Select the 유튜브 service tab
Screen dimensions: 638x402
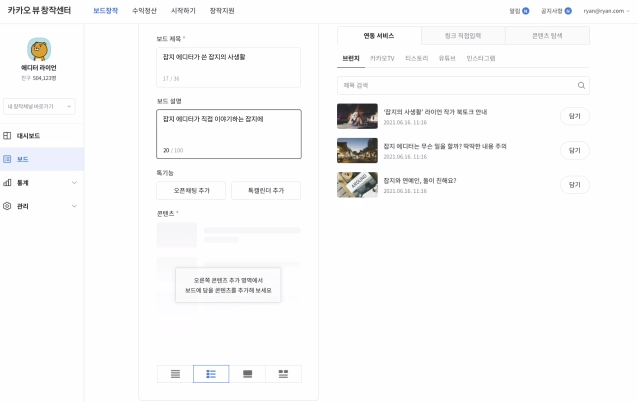pyautogui.click(x=447, y=59)
